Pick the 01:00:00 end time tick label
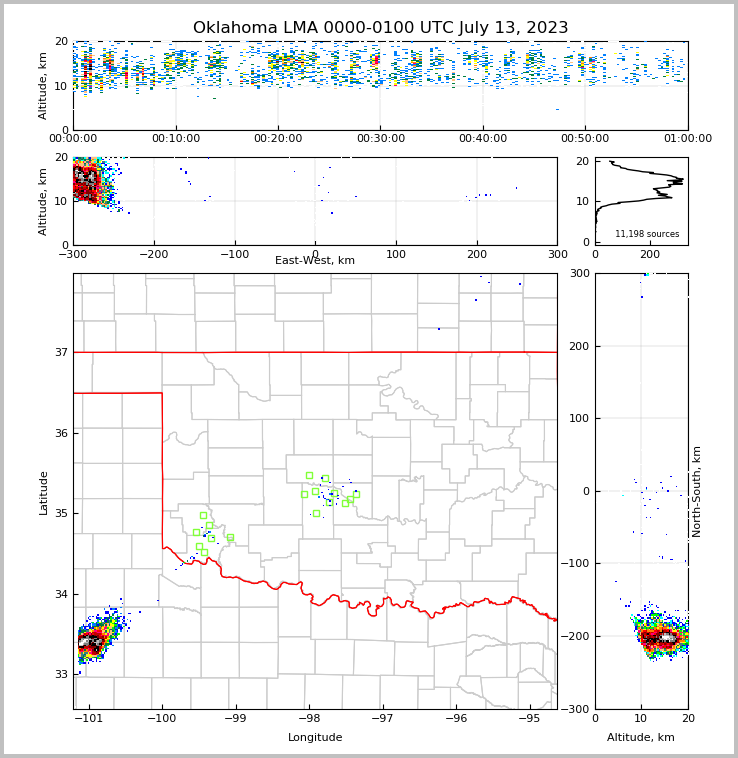This screenshot has height=758, width=738. coord(687,139)
